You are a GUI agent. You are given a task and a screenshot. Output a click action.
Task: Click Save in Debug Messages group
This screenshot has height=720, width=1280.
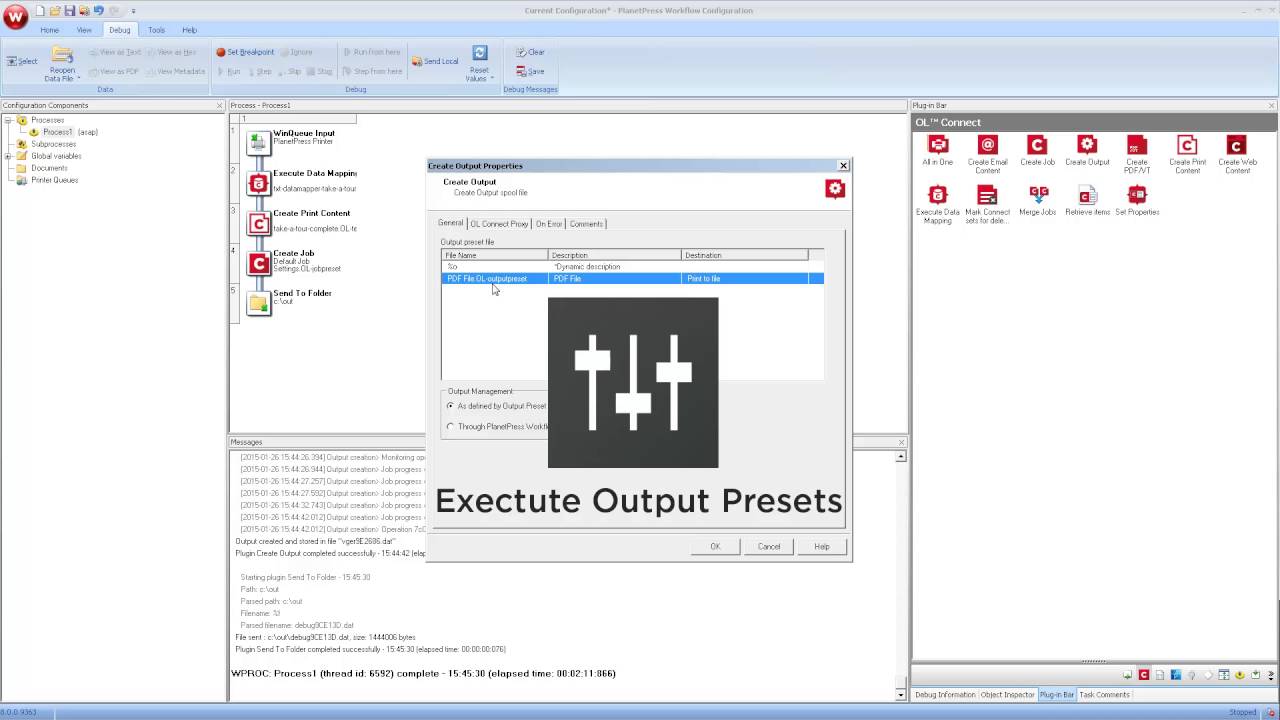click(x=530, y=71)
